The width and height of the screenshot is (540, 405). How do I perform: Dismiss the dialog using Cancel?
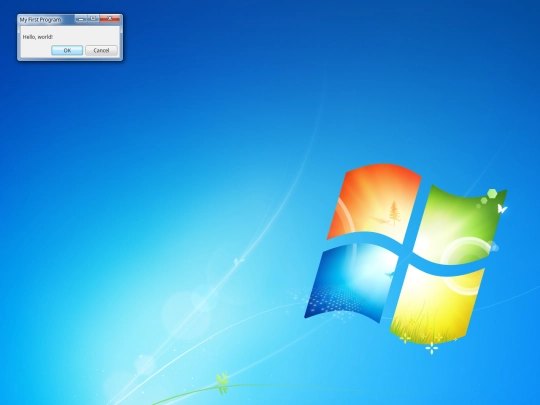point(101,50)
